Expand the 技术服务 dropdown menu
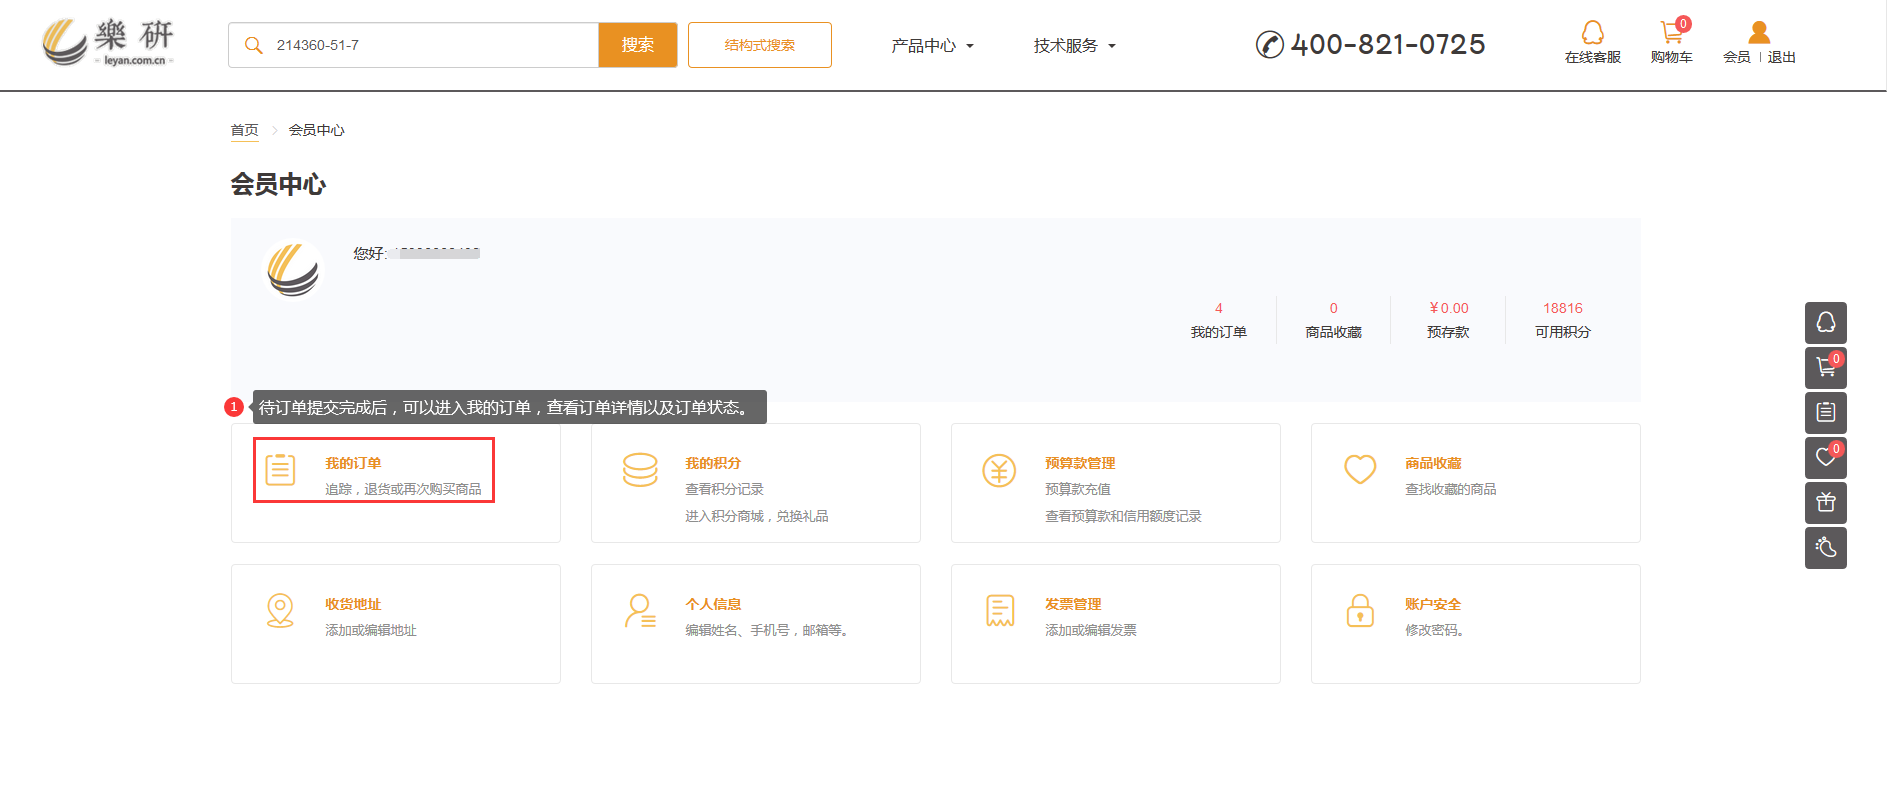Viewport: 1887px width, 785px height. pyautogui.click(x=1073, y=46)
